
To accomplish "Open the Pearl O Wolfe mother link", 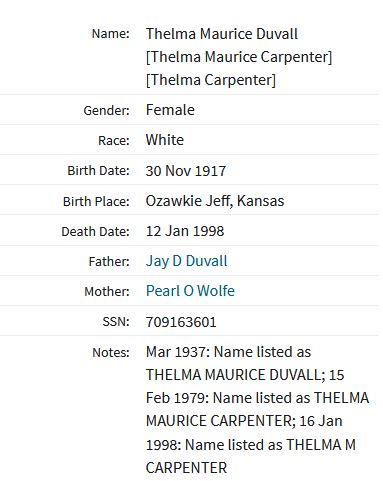I will [190, 291].
